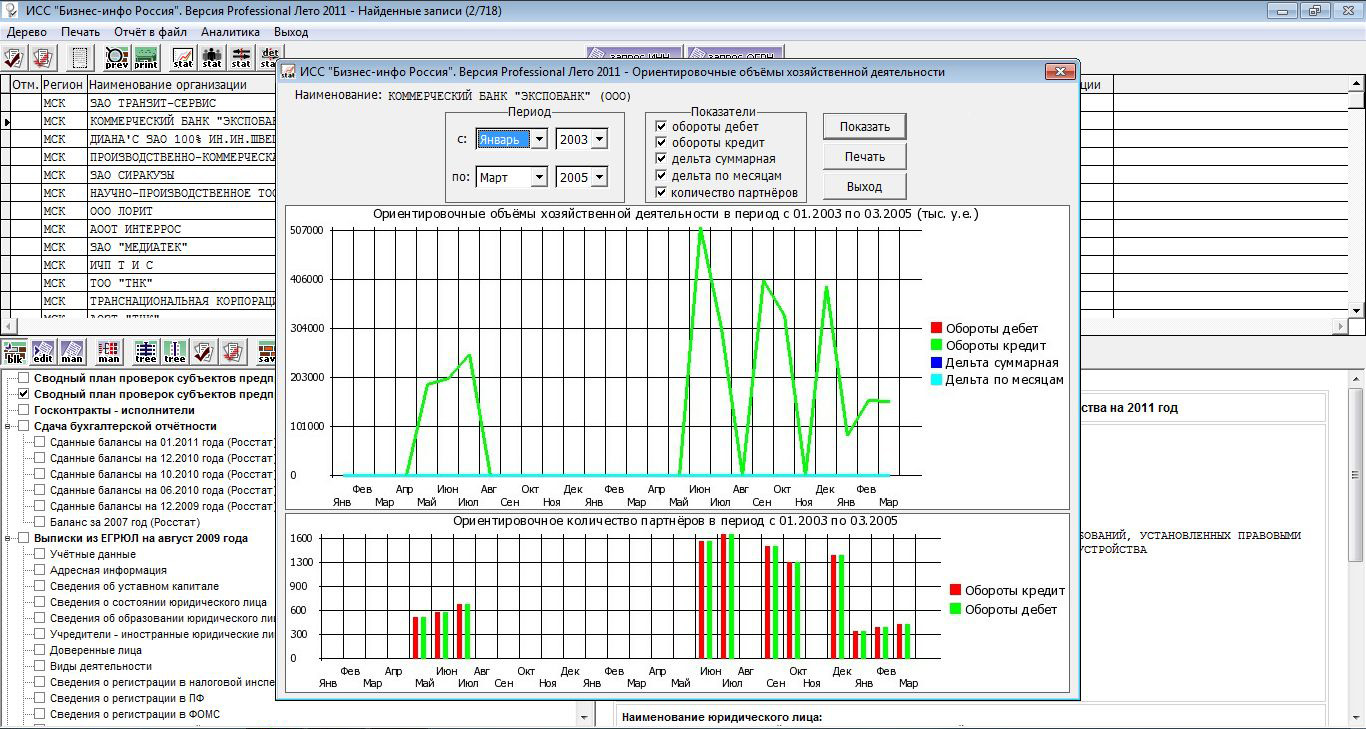The image size is (1366, 729).
Task: Expand the end month dropdown showing 'Март'
Action: (x=538, y=178)
